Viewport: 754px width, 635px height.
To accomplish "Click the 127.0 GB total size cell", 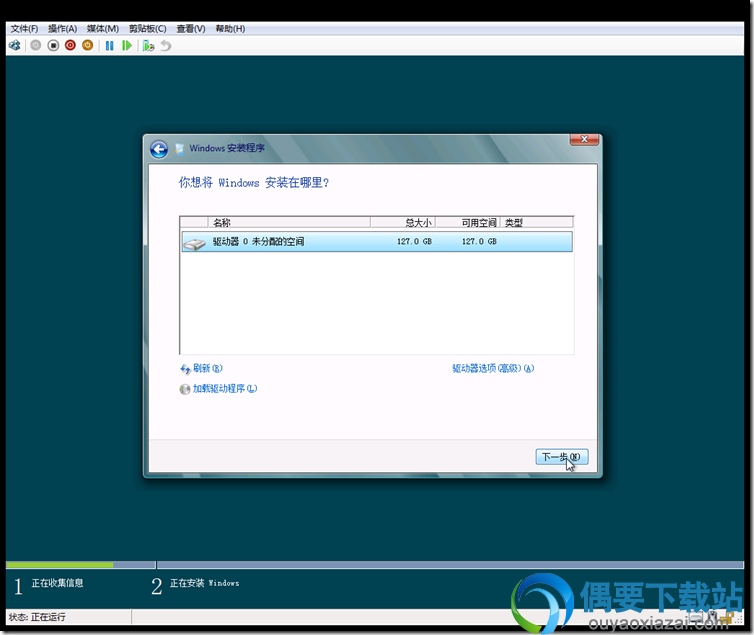I will click(415, 241).
